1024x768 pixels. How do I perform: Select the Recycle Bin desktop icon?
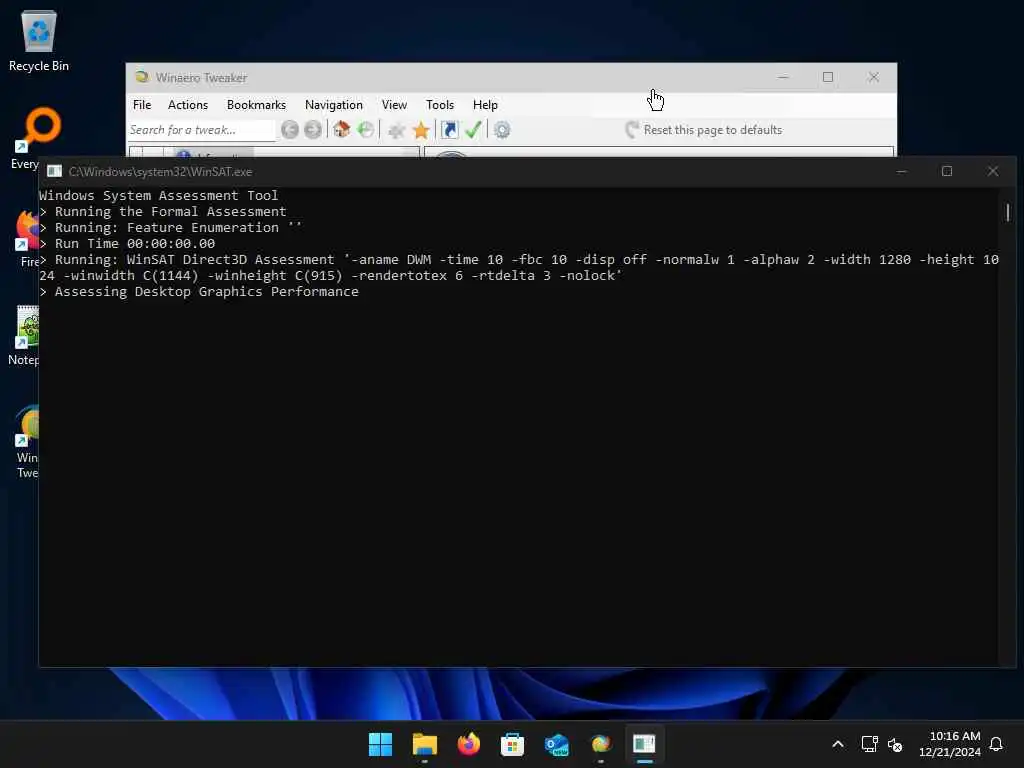click(x=39, y=40)
